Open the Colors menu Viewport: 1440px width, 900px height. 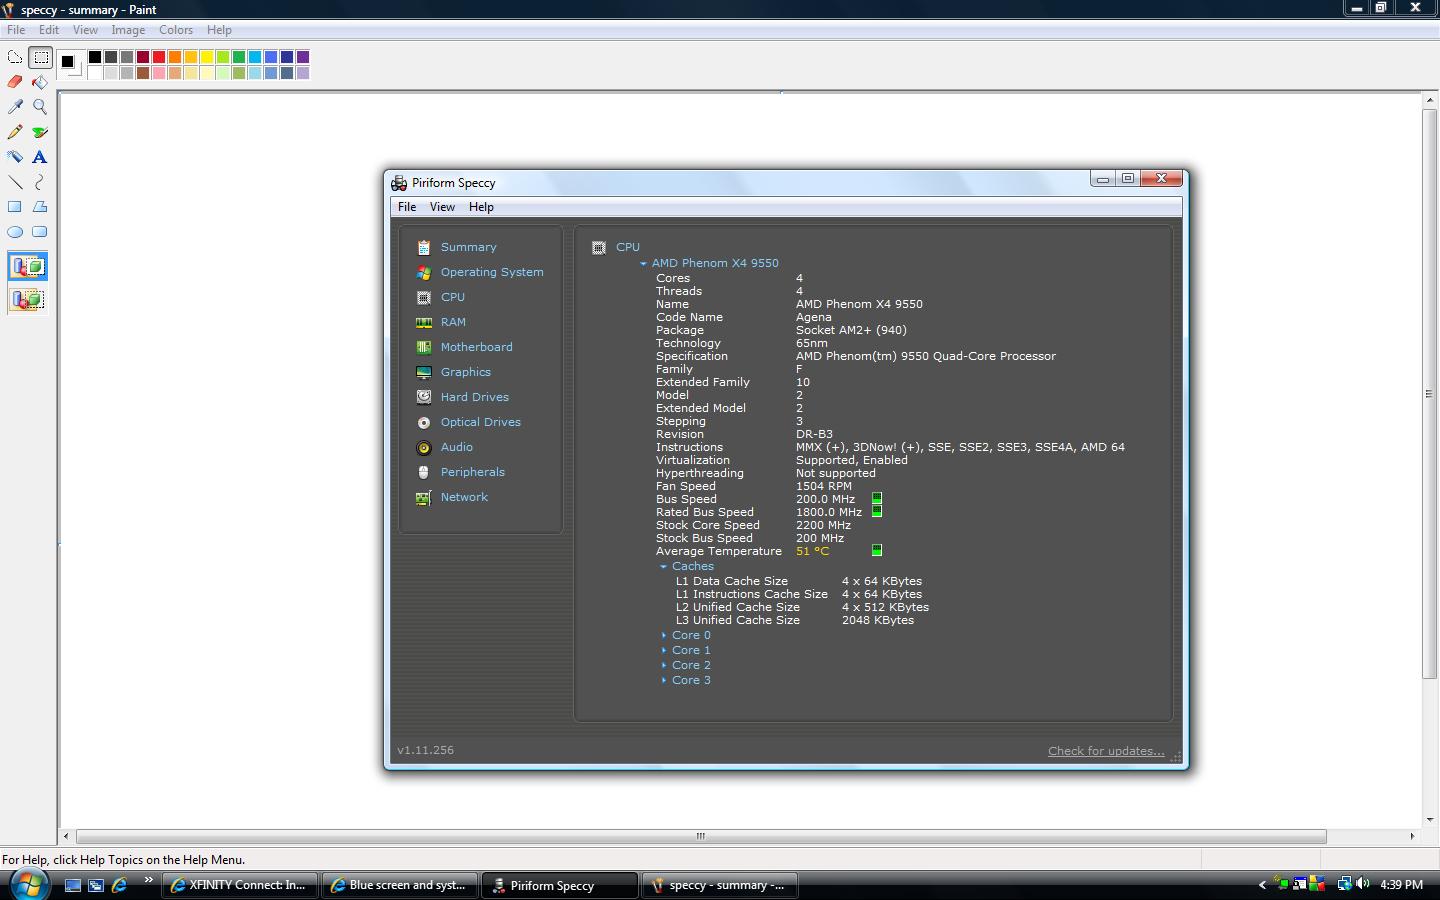click(x=176, y=30)
